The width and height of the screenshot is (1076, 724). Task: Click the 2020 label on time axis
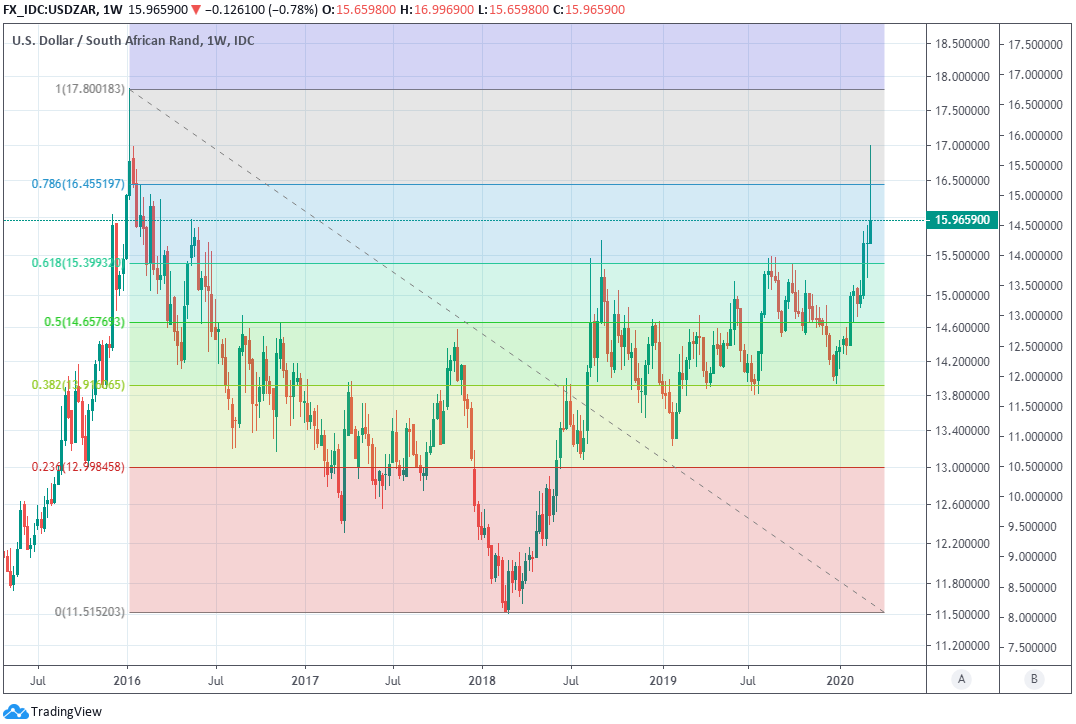[840, 679]
